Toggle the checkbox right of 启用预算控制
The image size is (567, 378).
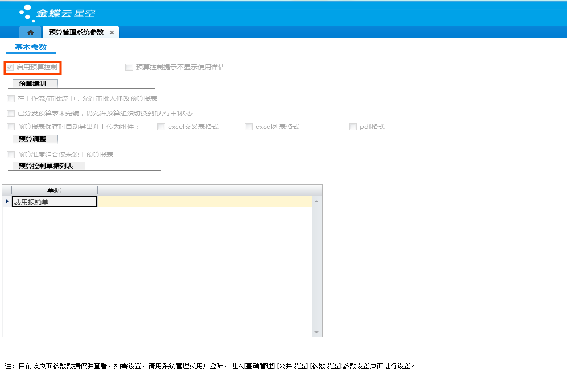click(x=128, y=67)
